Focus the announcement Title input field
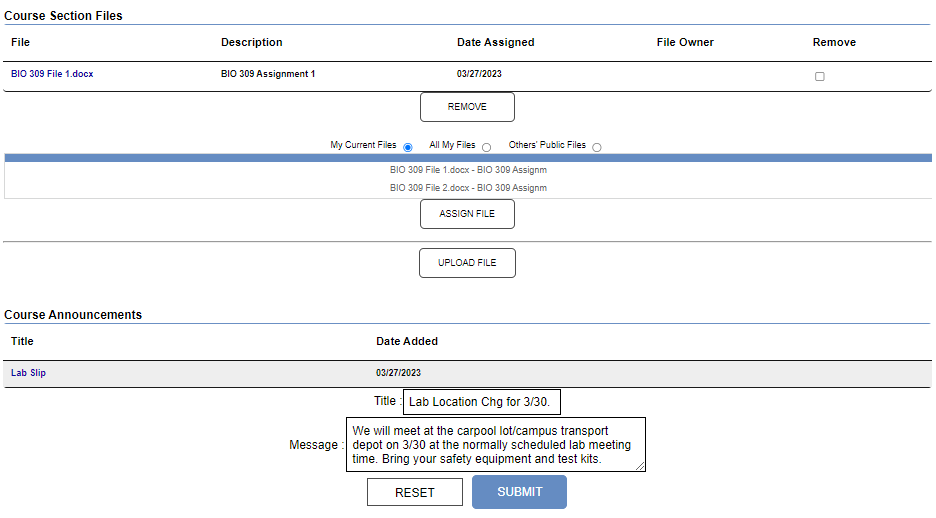936x518 pixels. point(482,402)
